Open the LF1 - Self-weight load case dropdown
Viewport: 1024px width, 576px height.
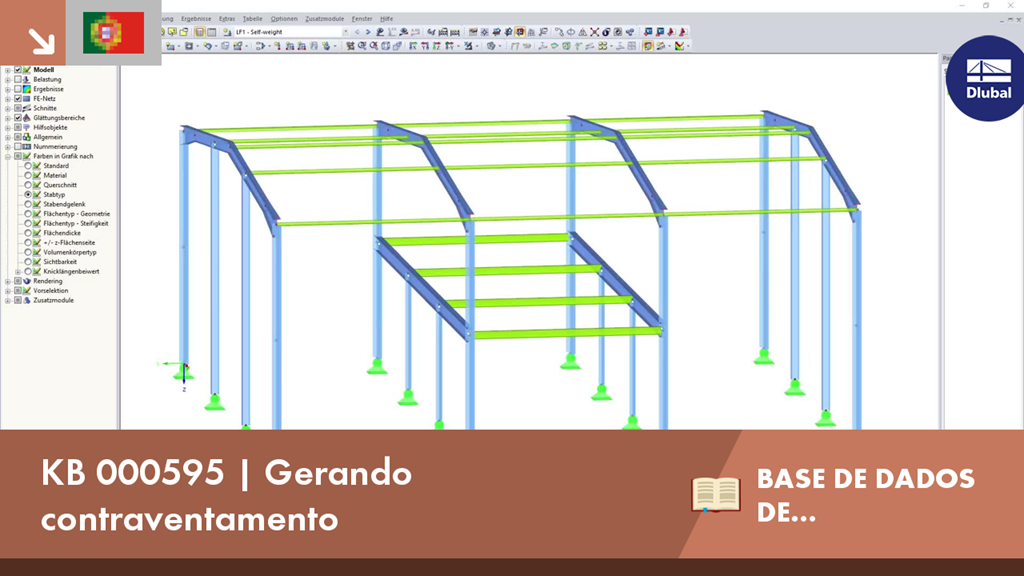[345, 32]
